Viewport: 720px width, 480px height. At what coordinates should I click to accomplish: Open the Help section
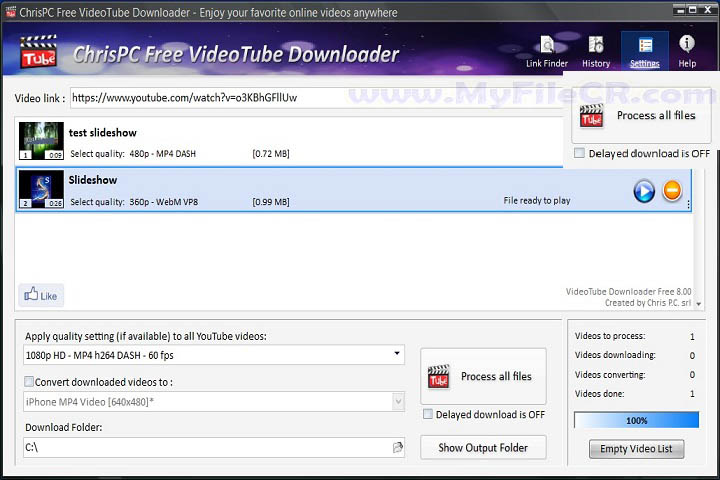(687, 52)
